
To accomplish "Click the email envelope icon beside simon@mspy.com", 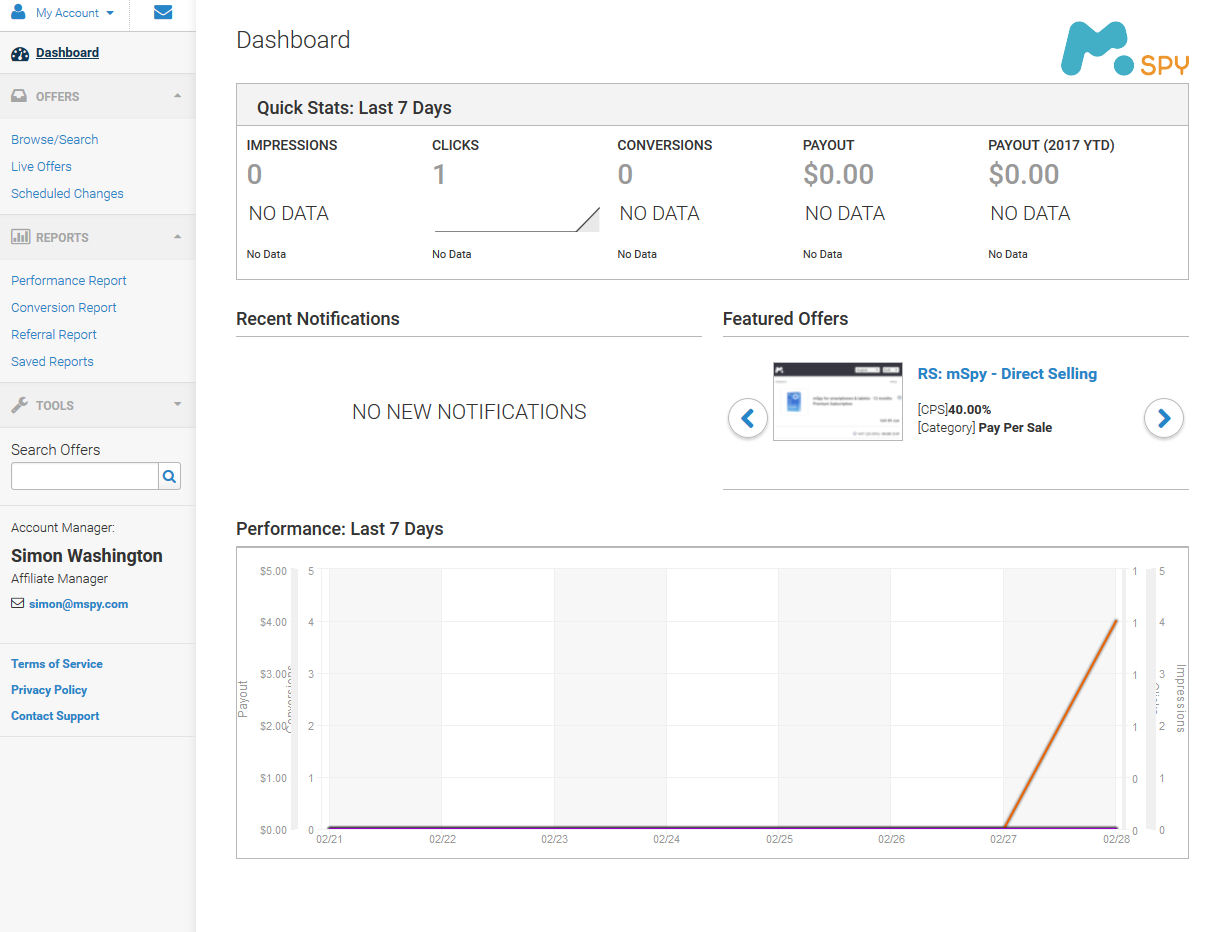I will (x=17, y=604).
